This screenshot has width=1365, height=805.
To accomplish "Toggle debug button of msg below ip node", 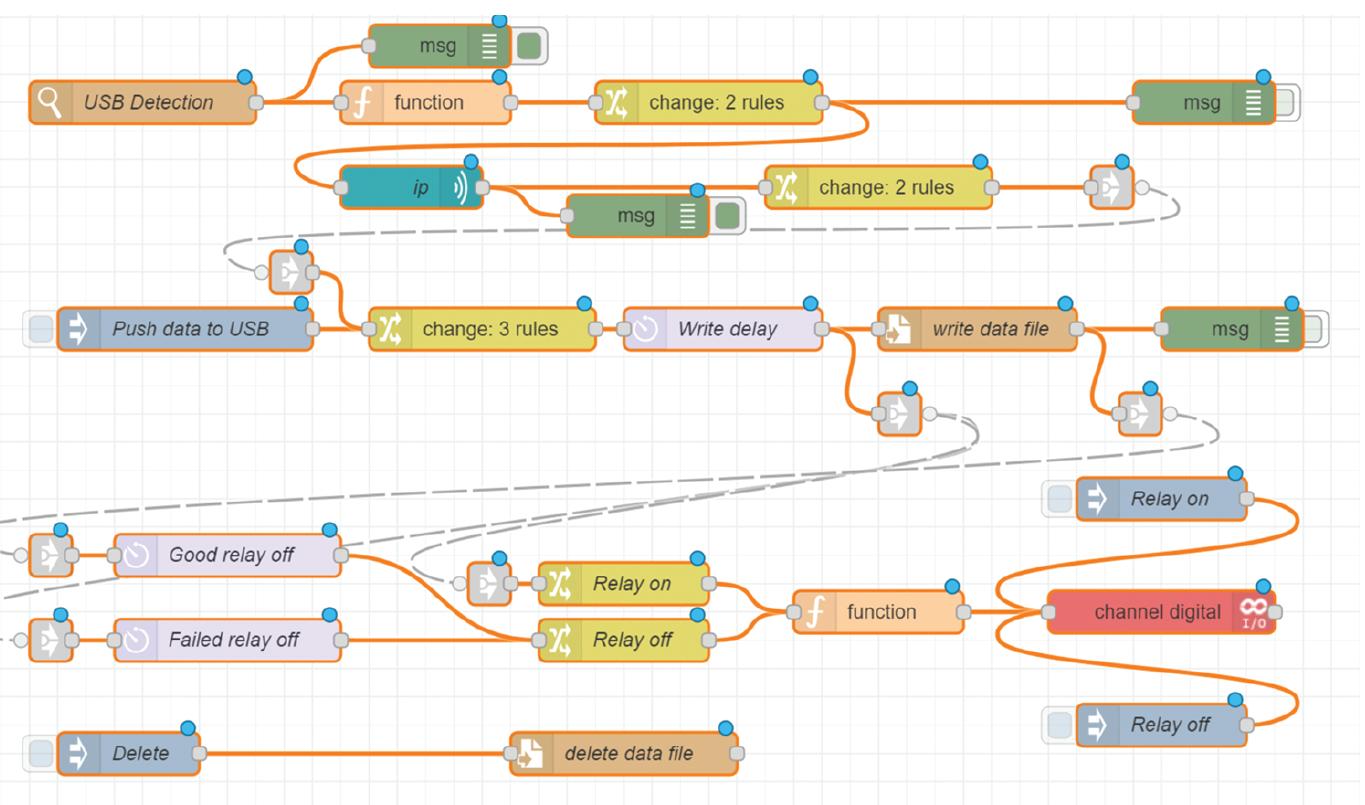I will 728,215.
